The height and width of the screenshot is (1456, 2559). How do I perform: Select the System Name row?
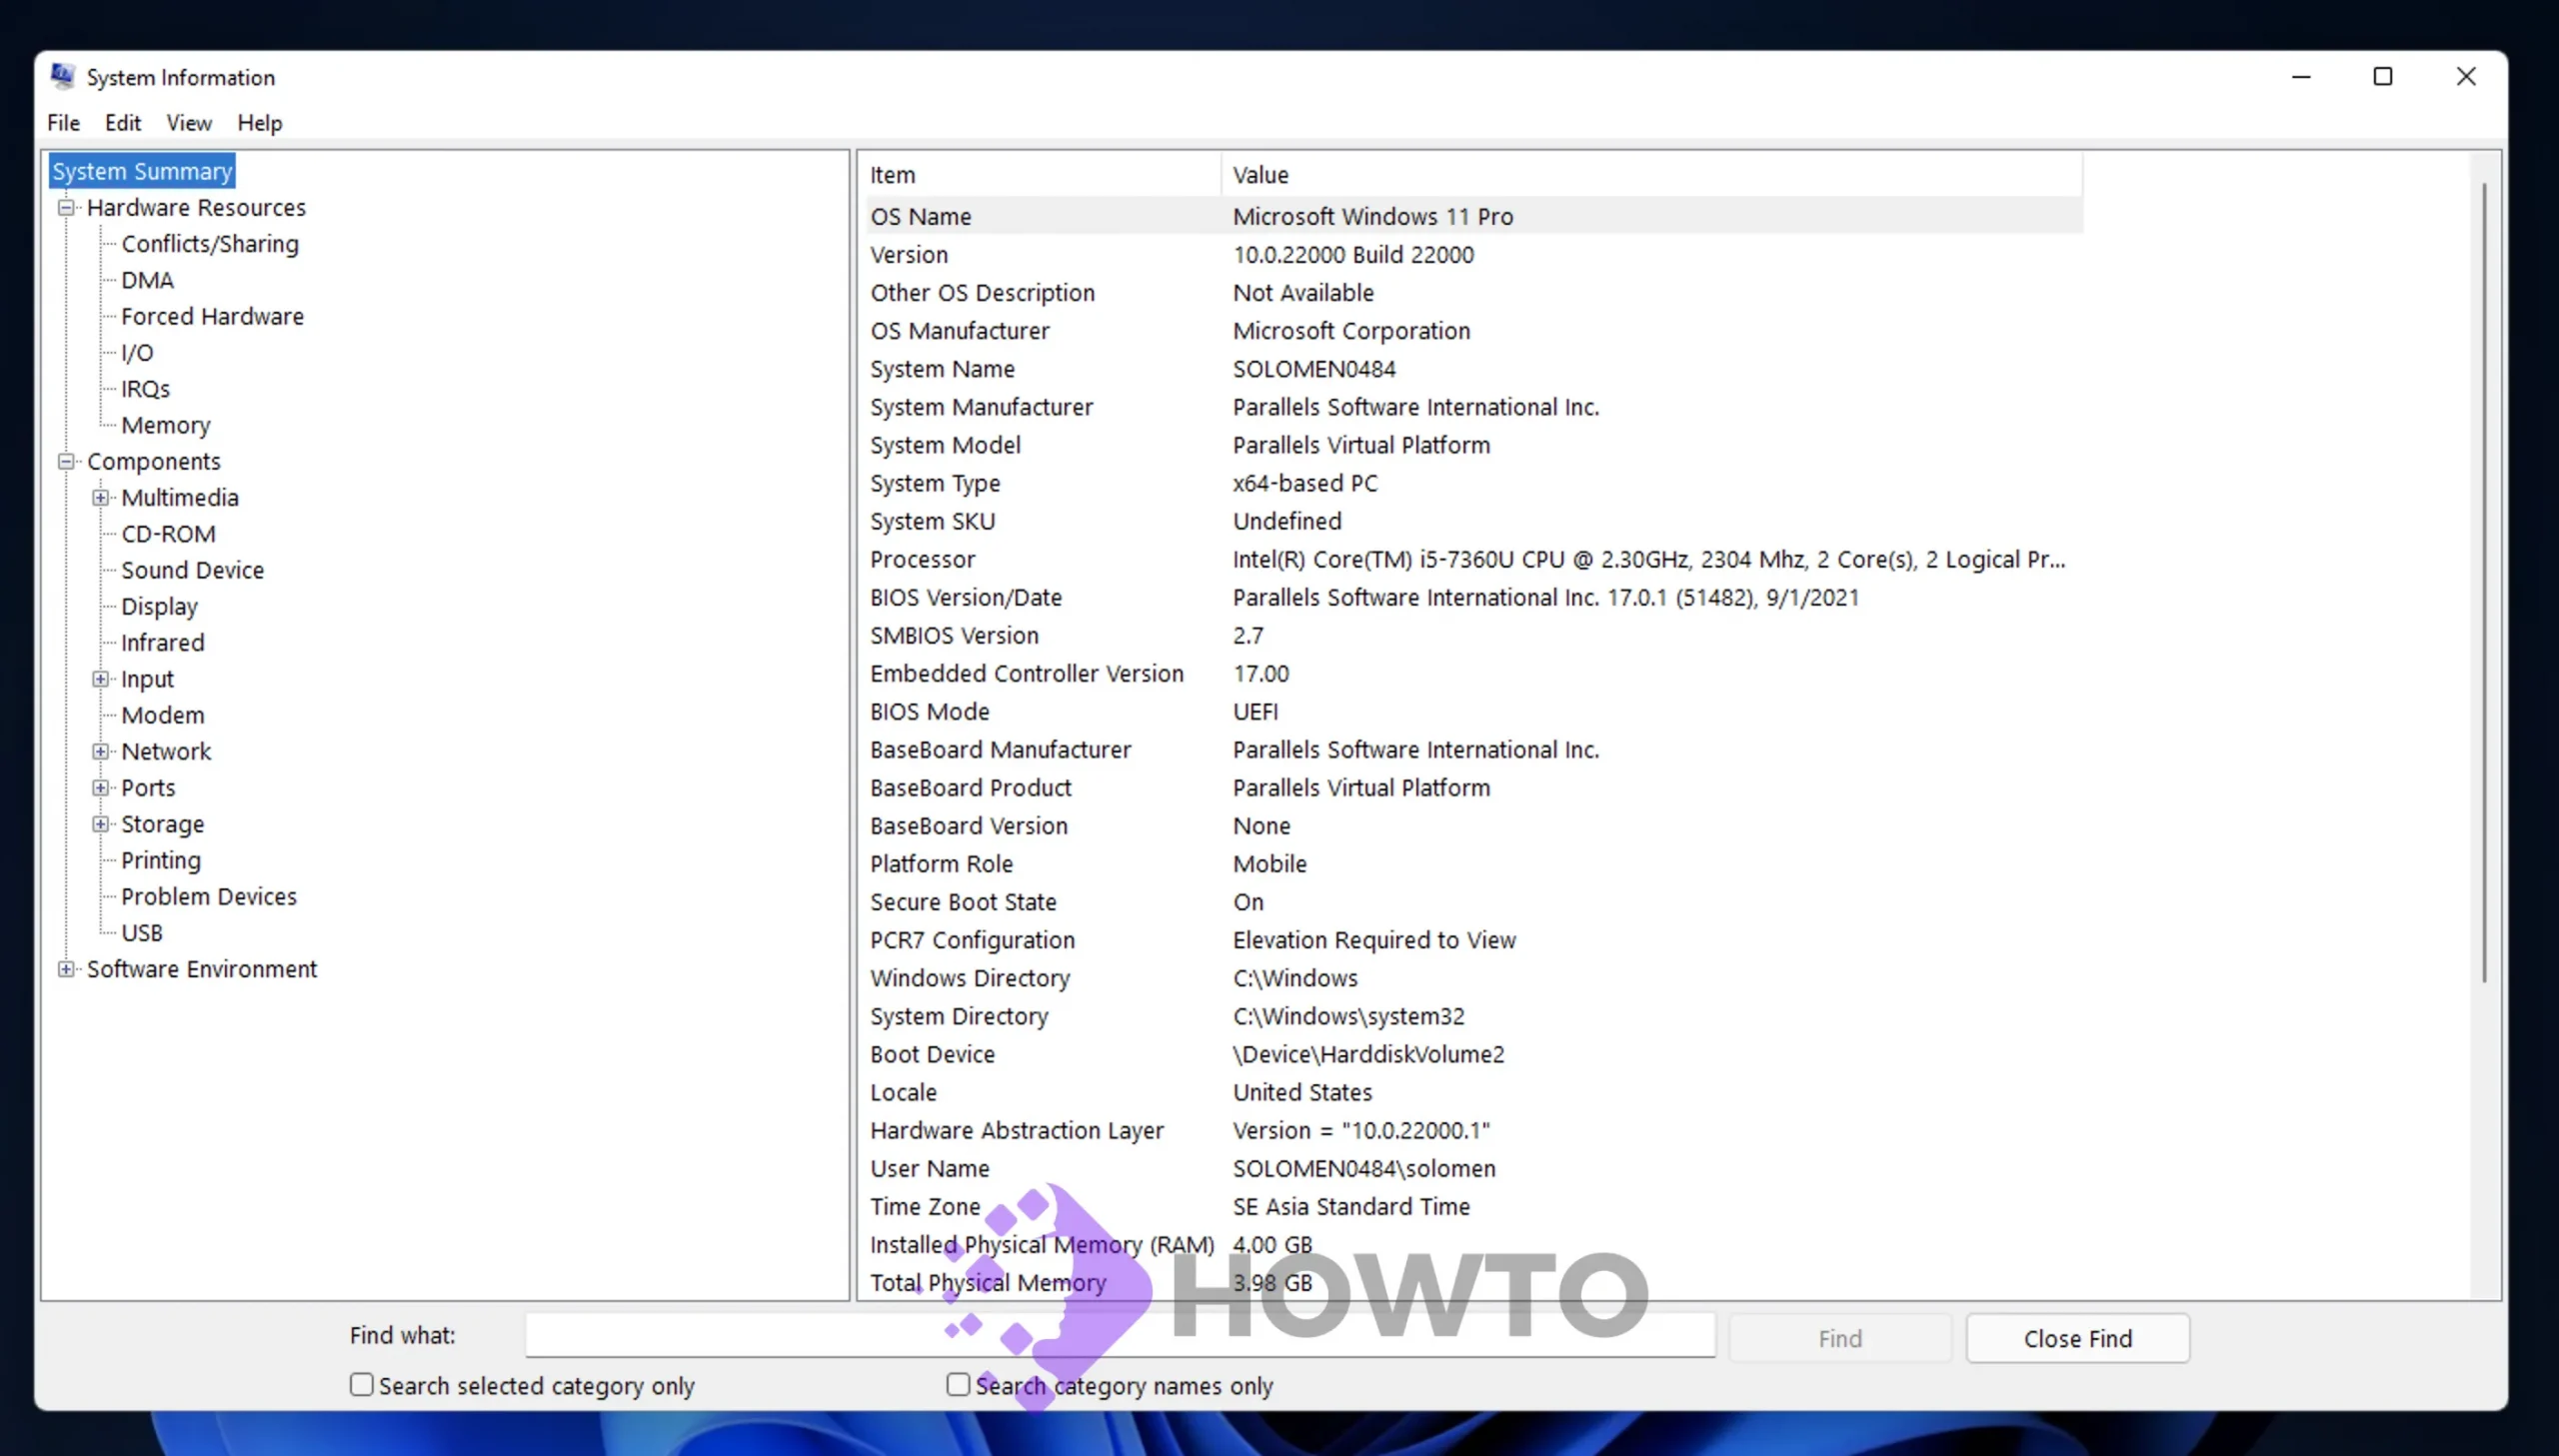(x=1474, y=369)
